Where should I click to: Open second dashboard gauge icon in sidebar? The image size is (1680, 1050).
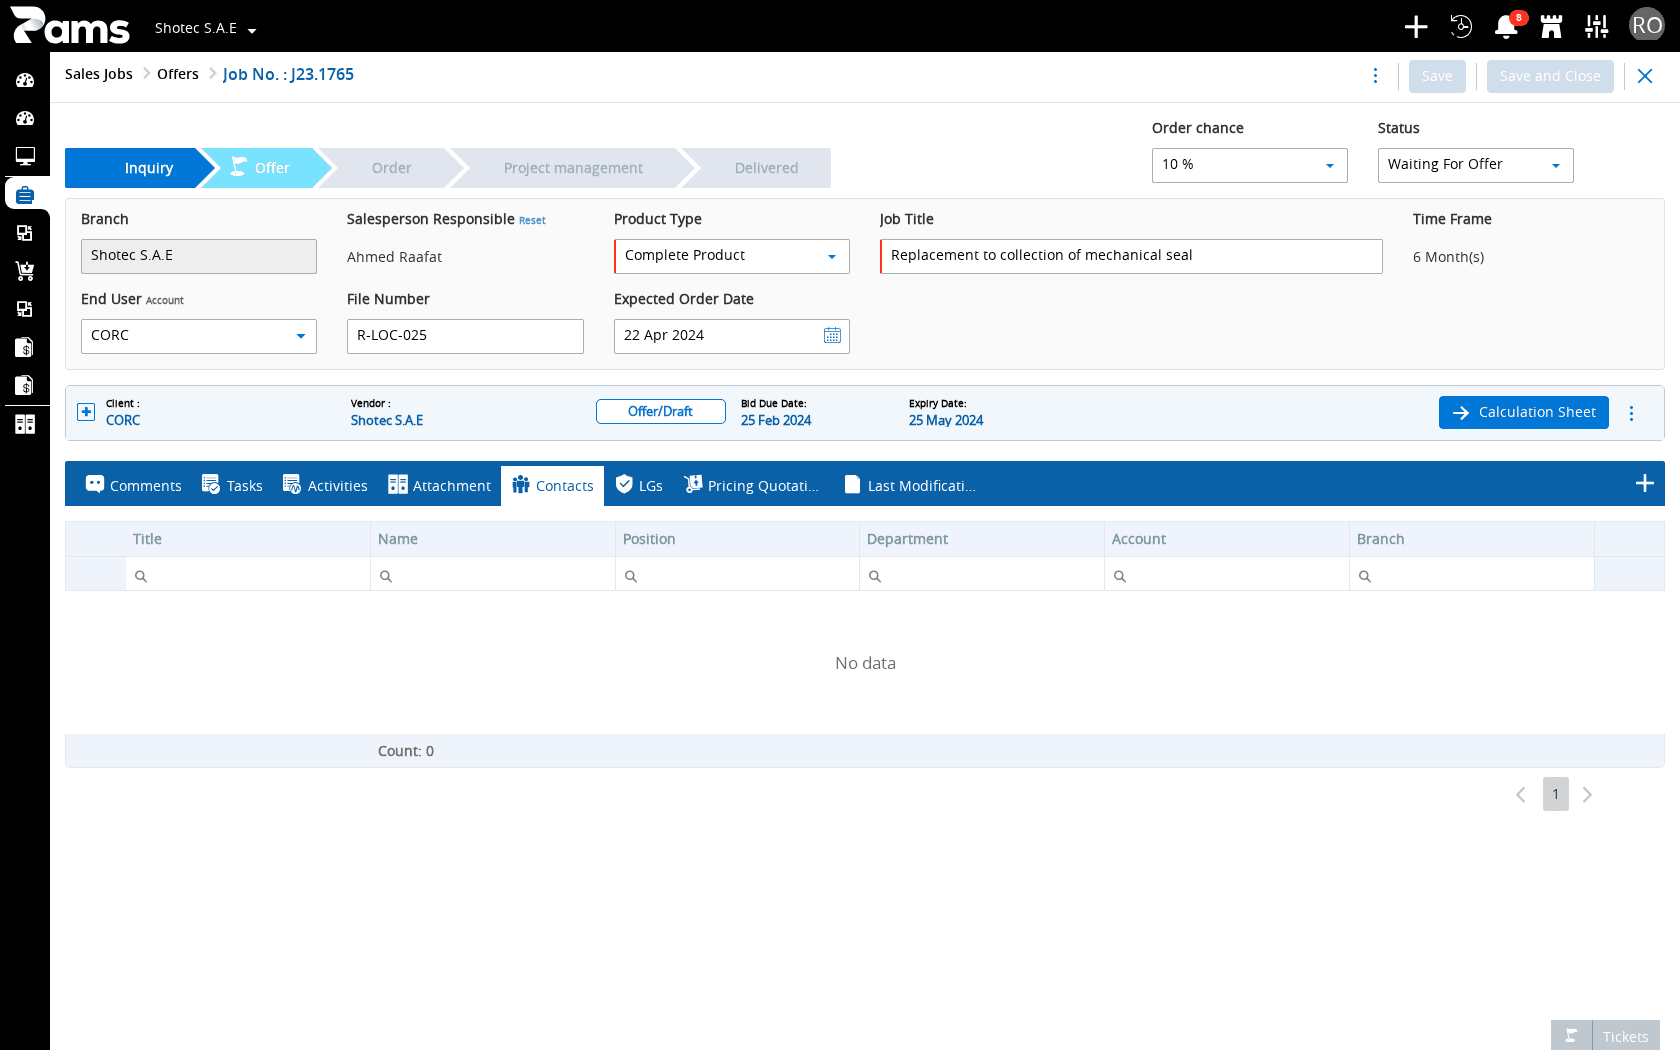point(25,118)
